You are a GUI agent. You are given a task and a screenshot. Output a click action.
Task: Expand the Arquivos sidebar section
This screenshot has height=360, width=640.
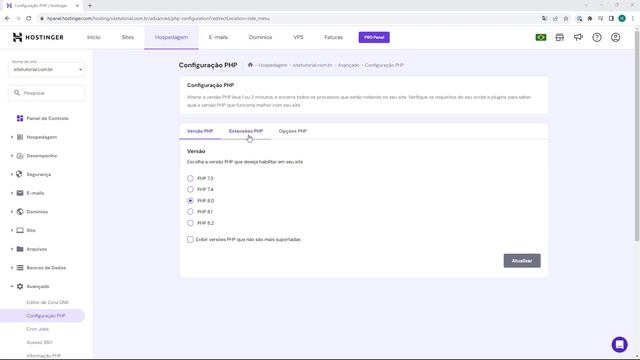pos(11,249)
